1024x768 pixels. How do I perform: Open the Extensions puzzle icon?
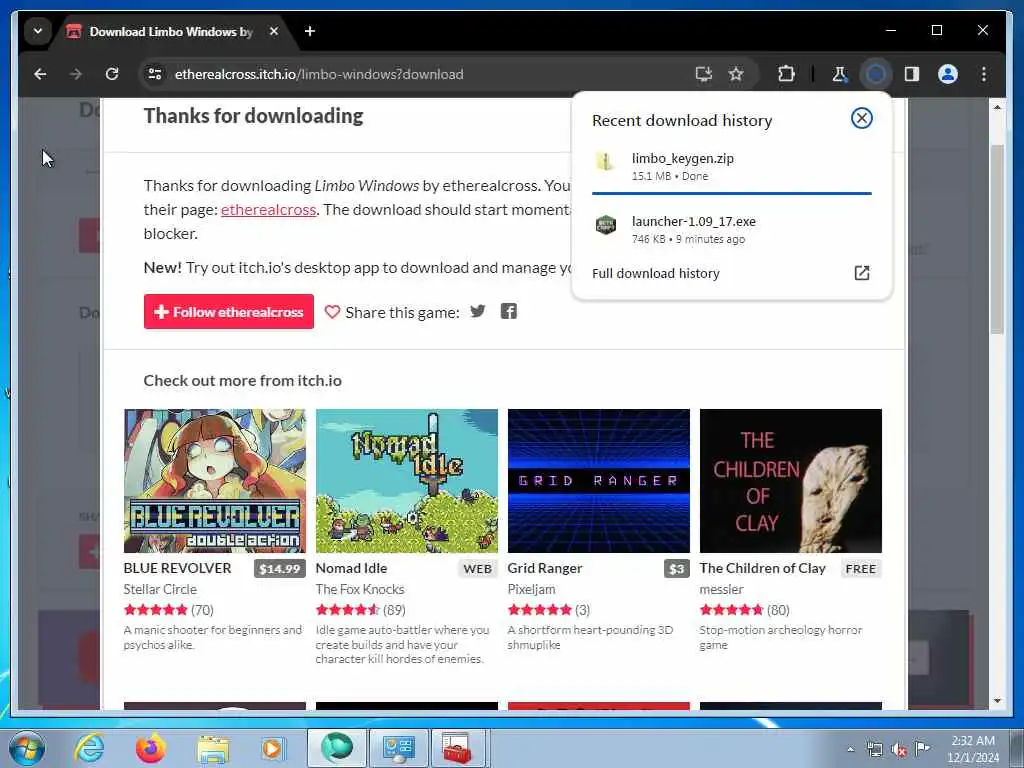[786, 74]
